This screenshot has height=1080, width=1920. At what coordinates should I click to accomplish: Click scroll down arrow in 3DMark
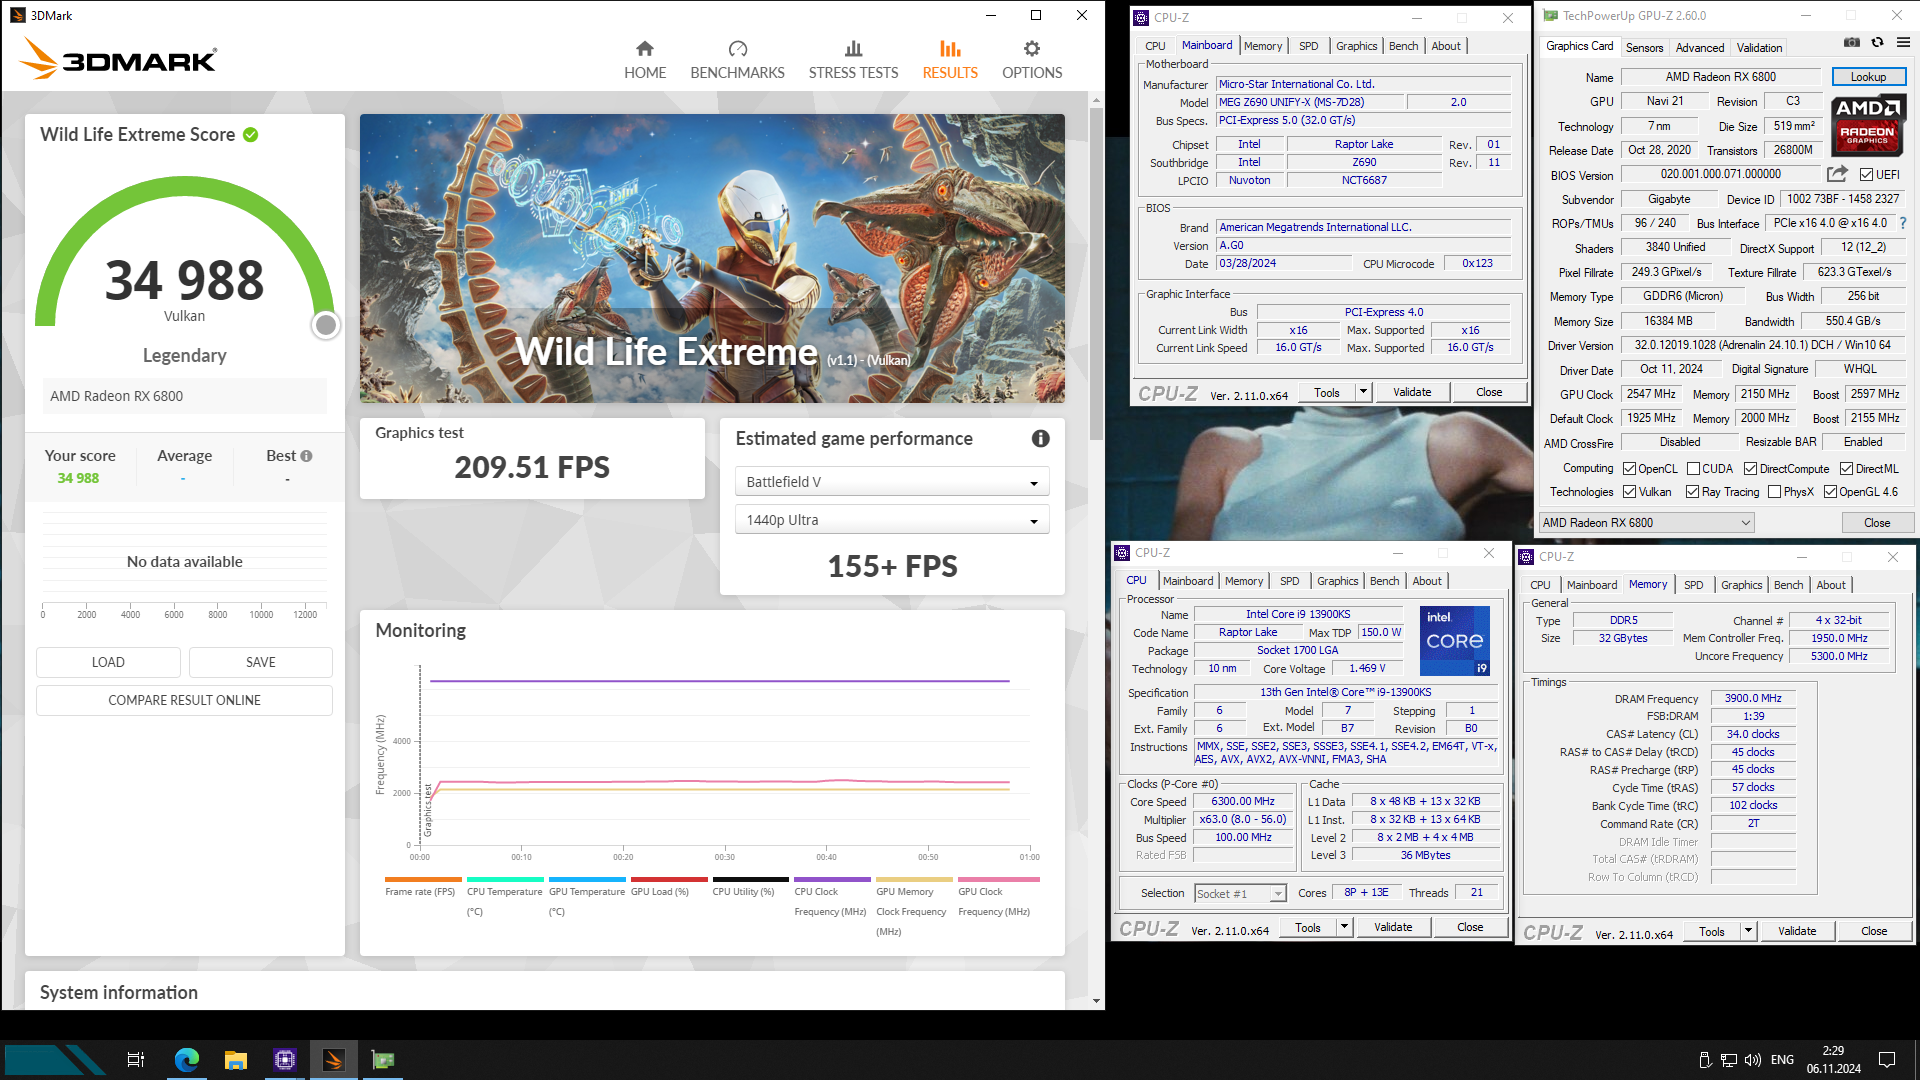pyautogui.click(x=1096, y=1001)
